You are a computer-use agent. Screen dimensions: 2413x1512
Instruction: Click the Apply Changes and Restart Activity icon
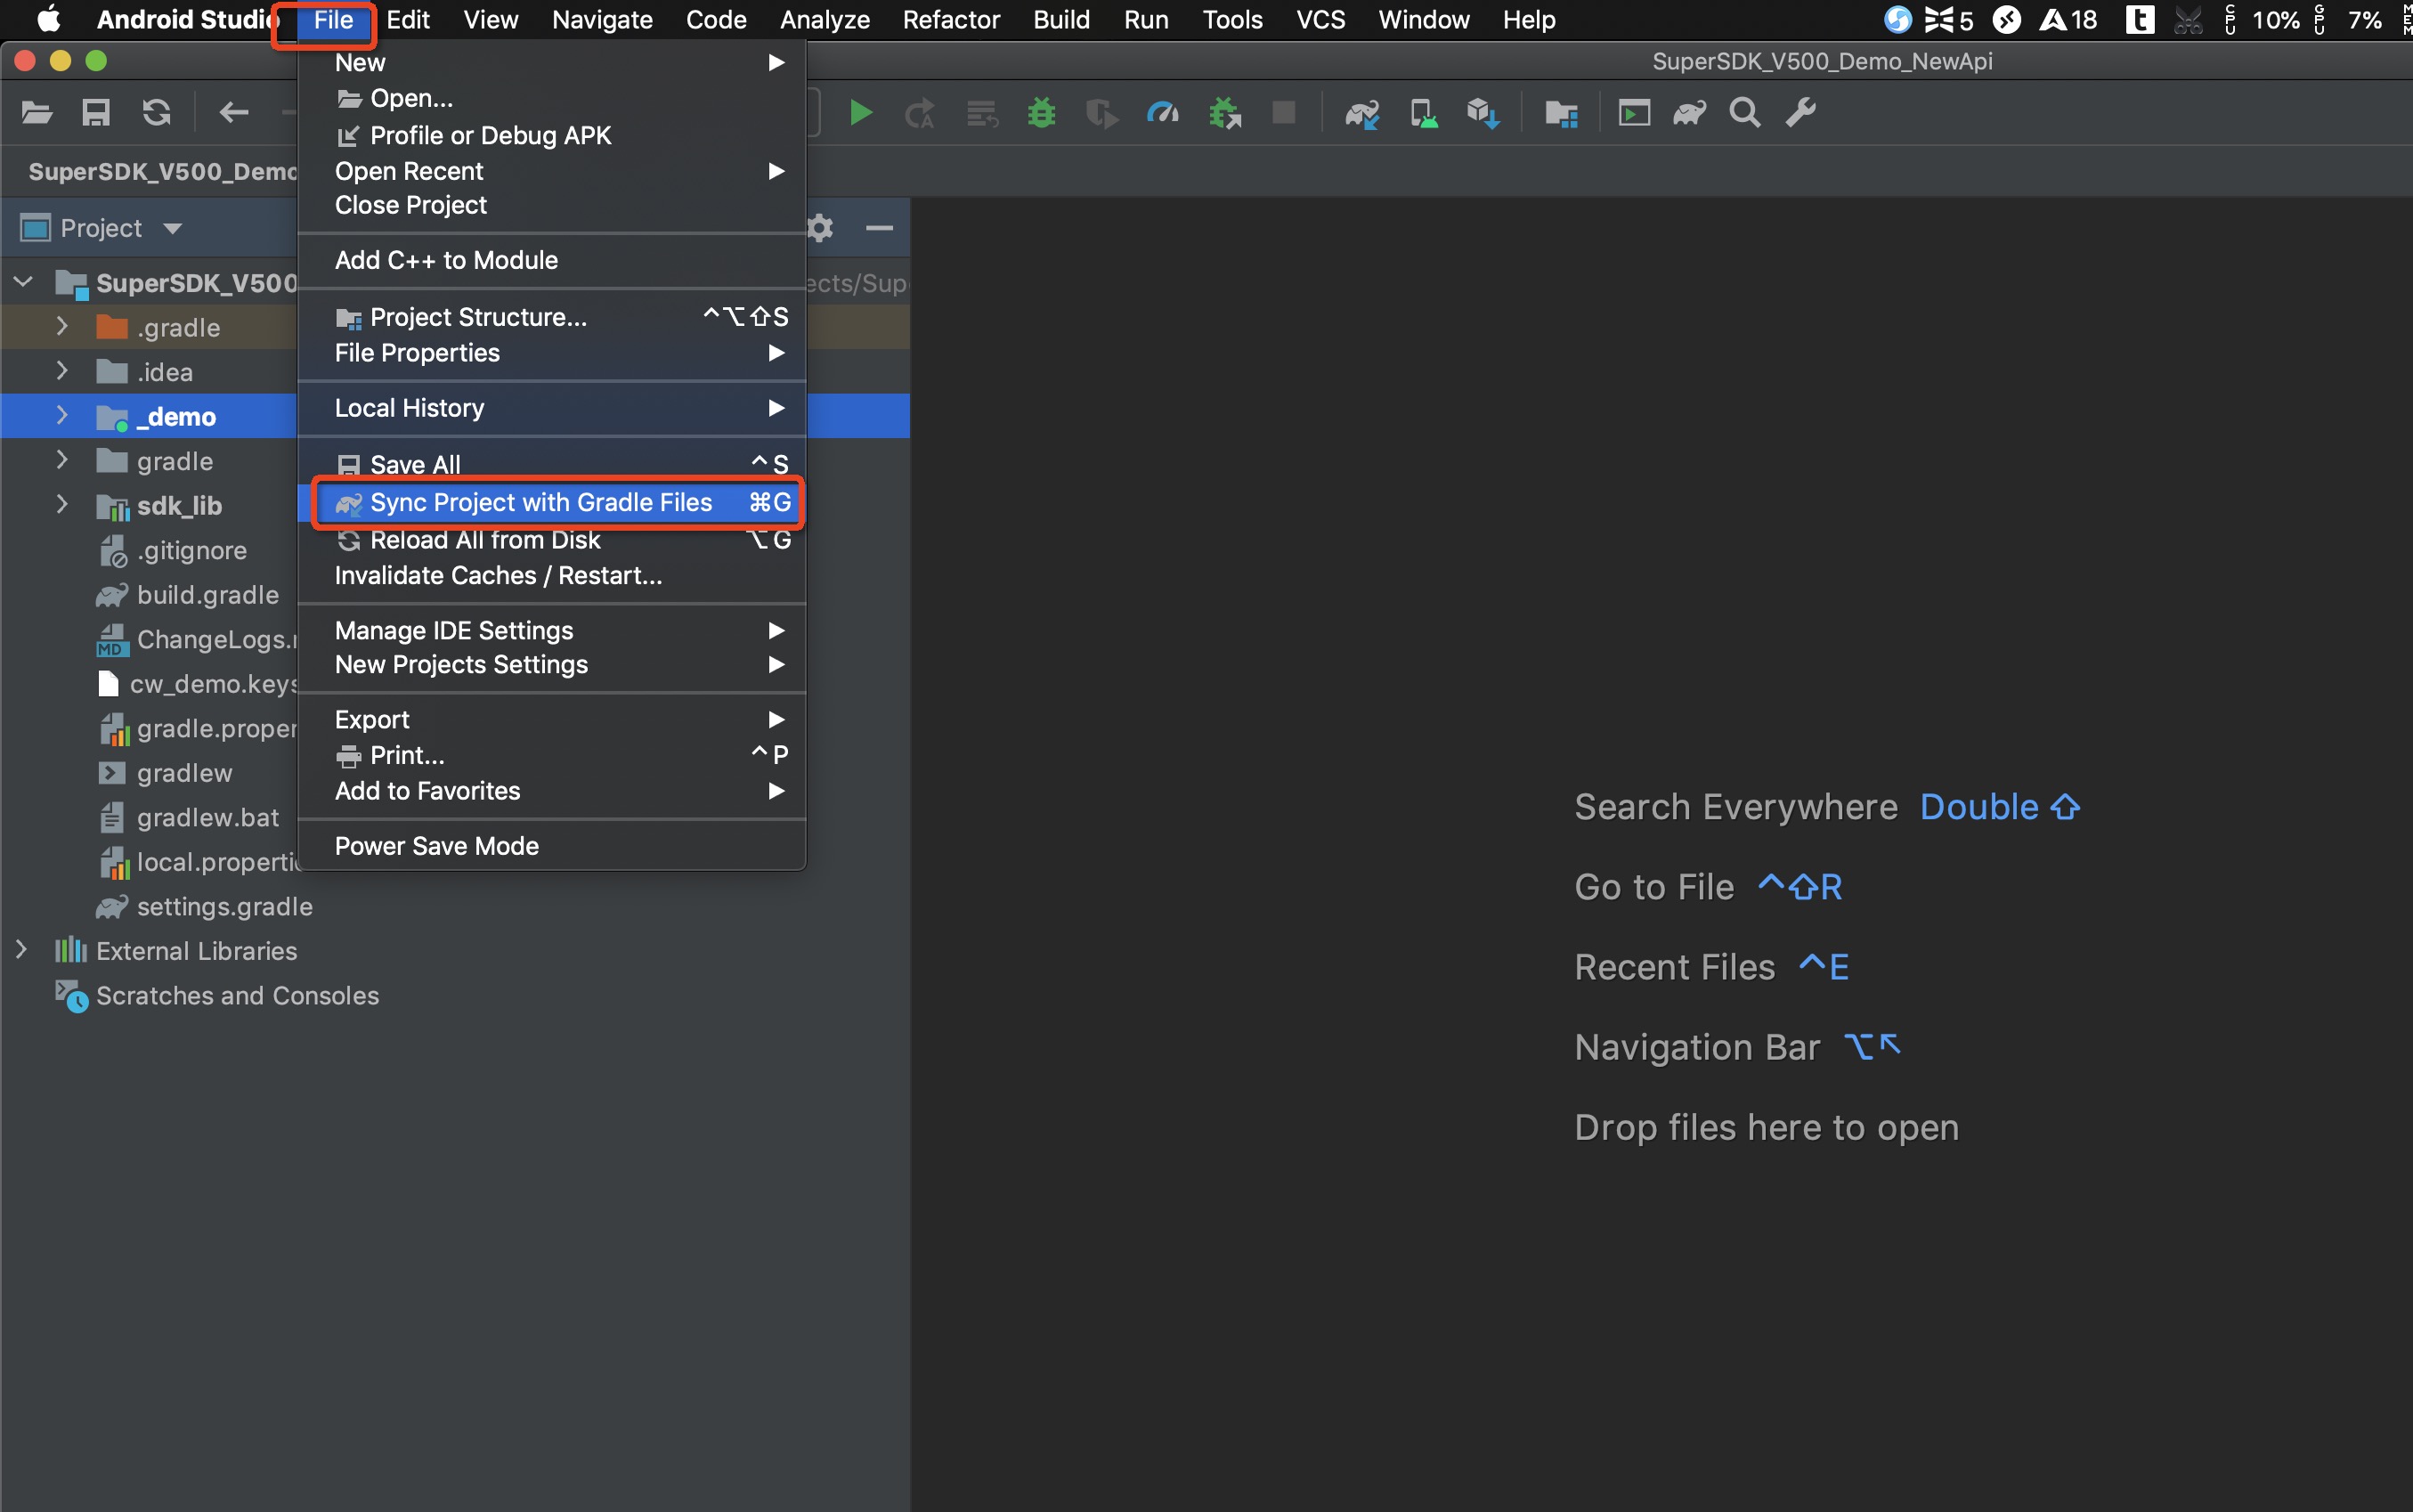click(x=920, y=113)
